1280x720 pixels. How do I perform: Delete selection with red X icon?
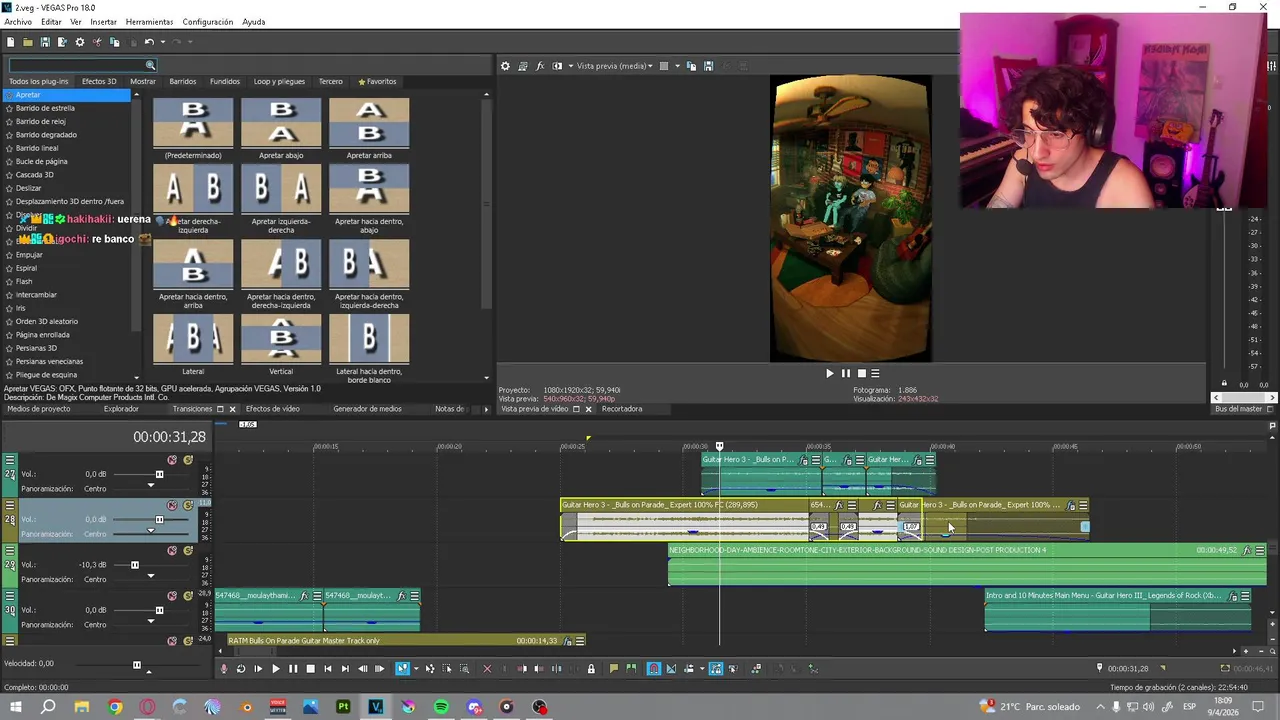pyautogui.click(x=487, y=669)
